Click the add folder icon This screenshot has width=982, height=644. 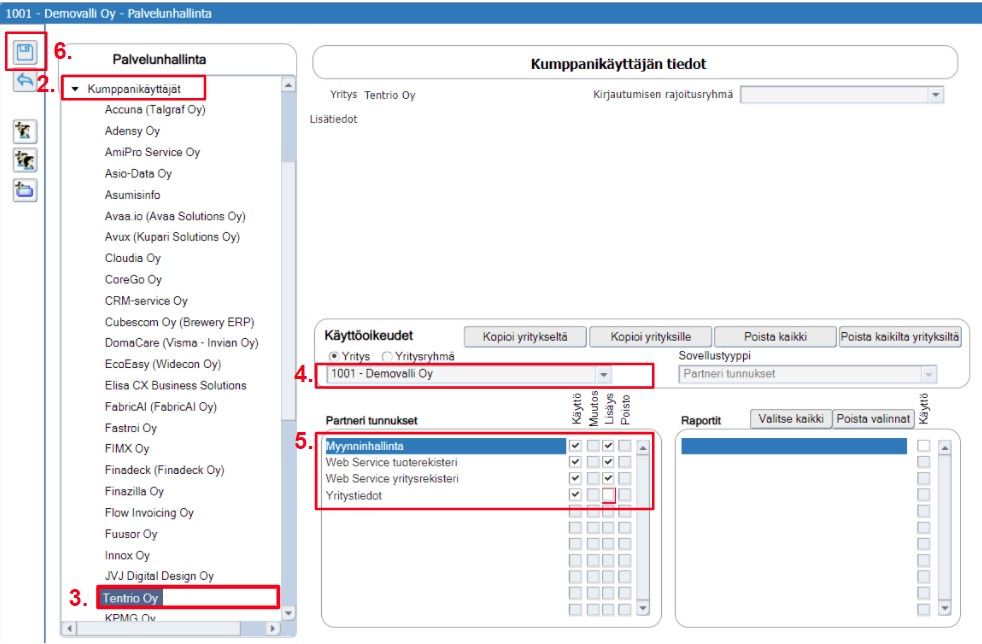(x=24, y=190)
